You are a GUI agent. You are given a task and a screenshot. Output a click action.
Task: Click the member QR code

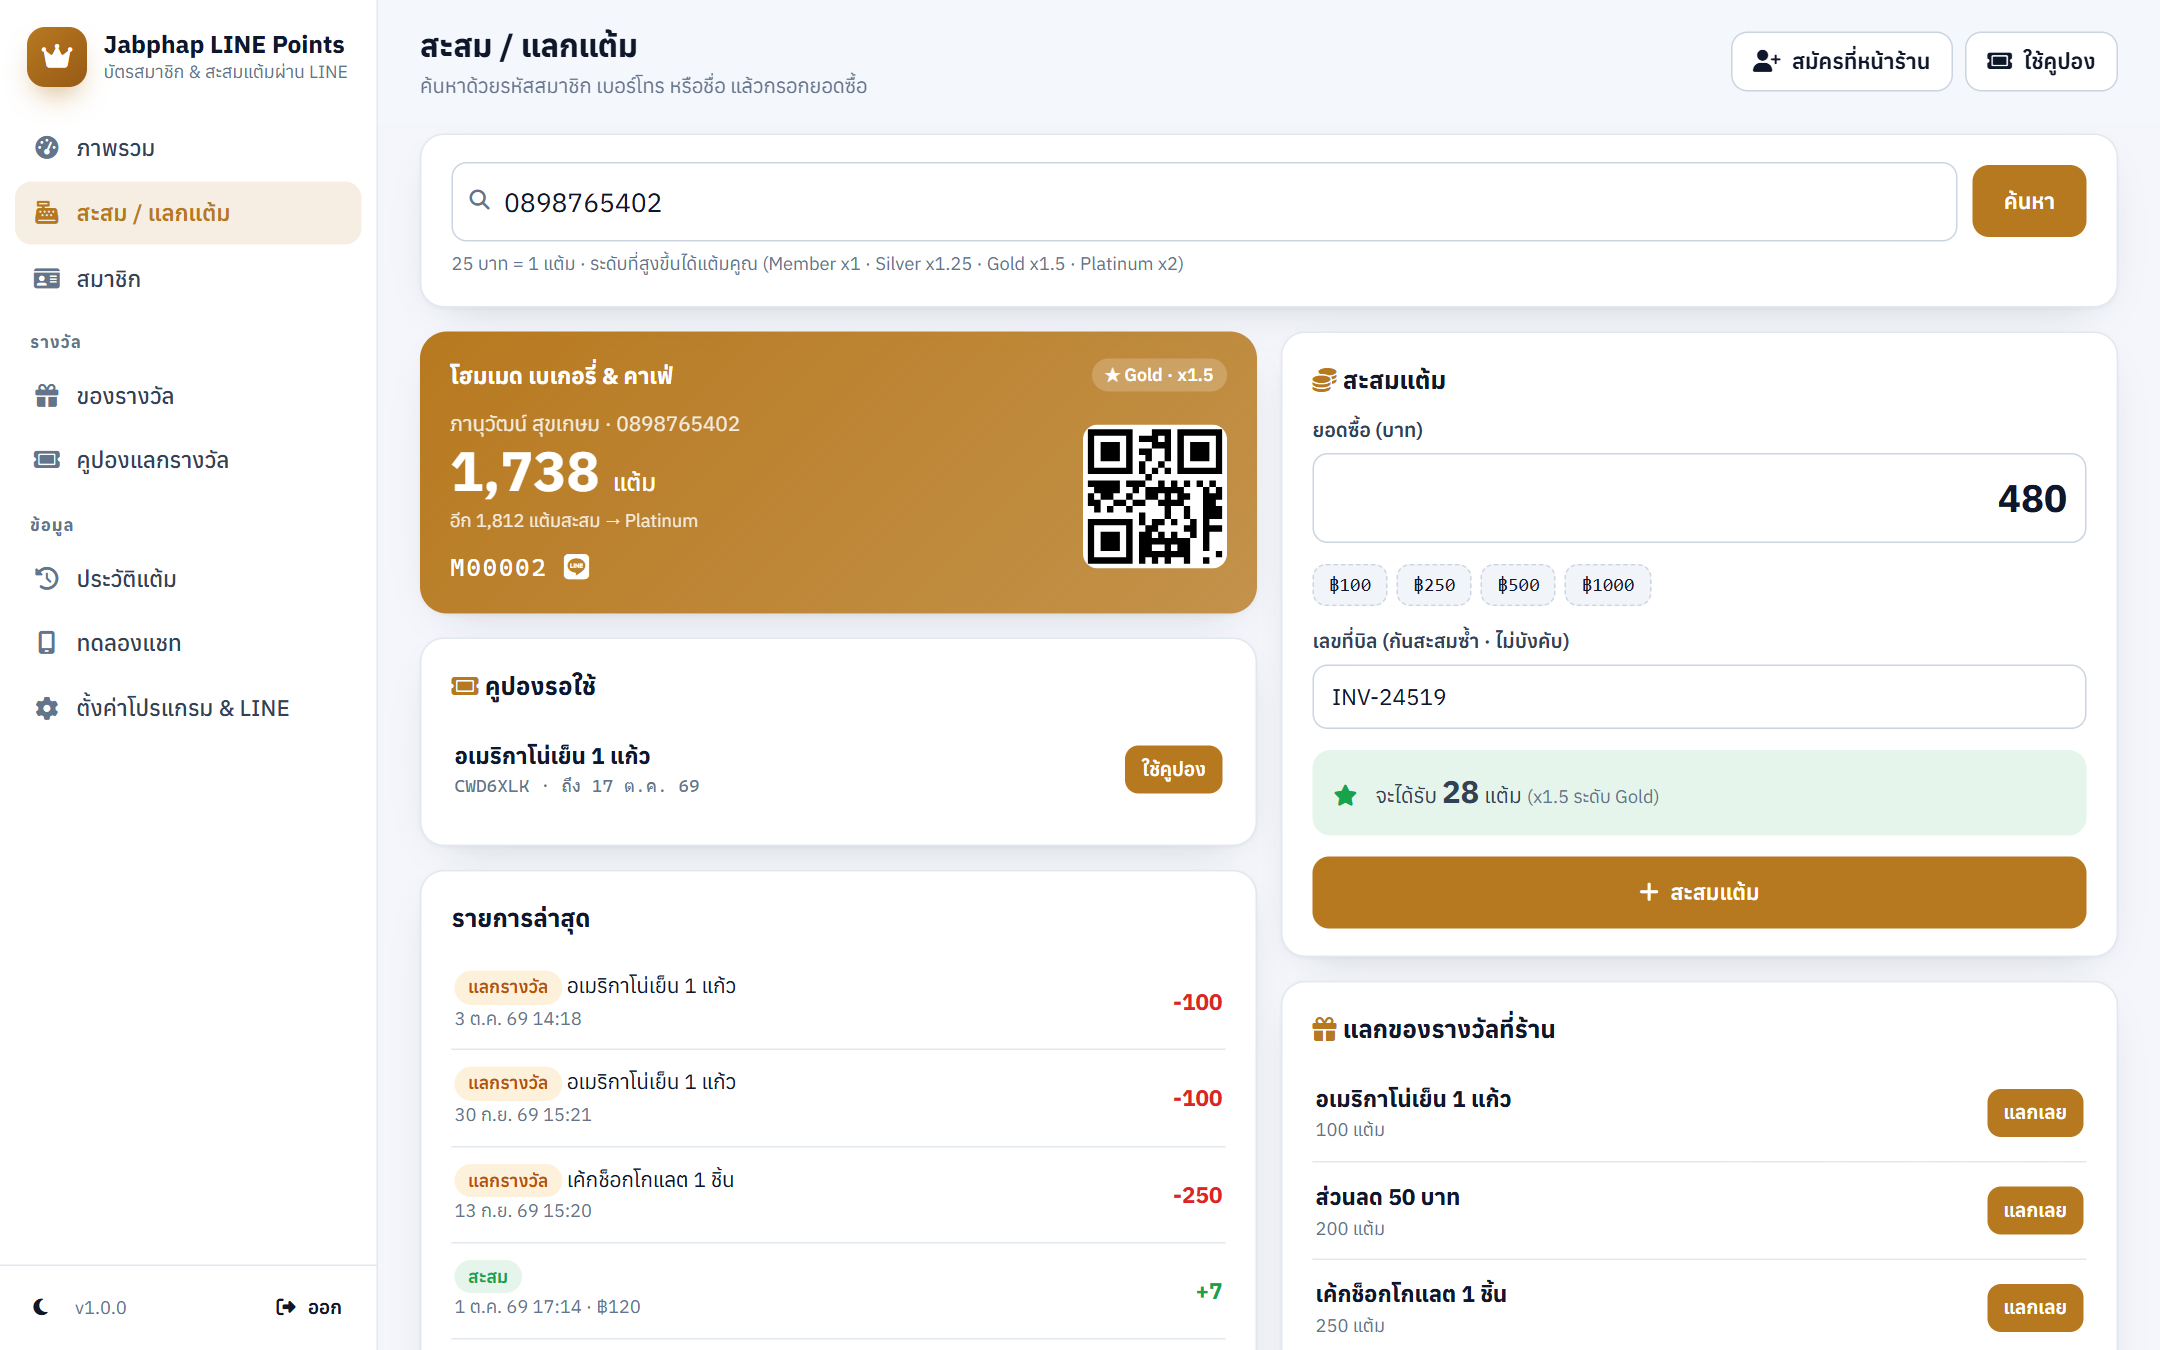click(x=1155, y=497)
